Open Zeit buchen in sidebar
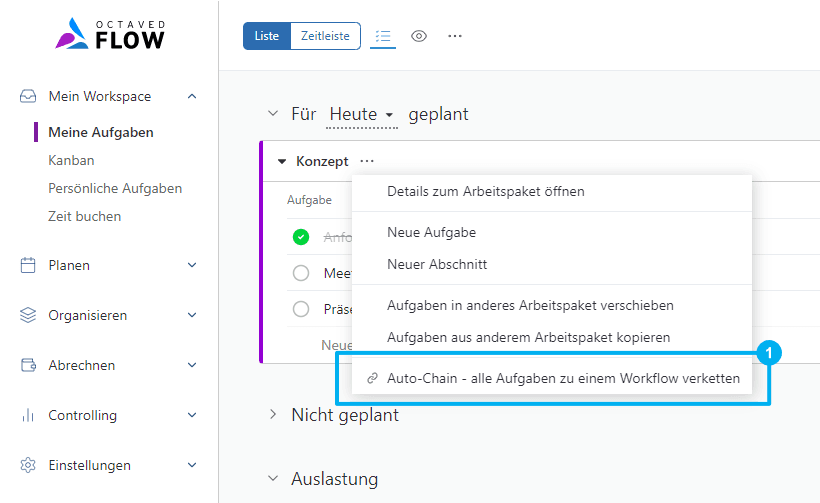 pos(84,216)
